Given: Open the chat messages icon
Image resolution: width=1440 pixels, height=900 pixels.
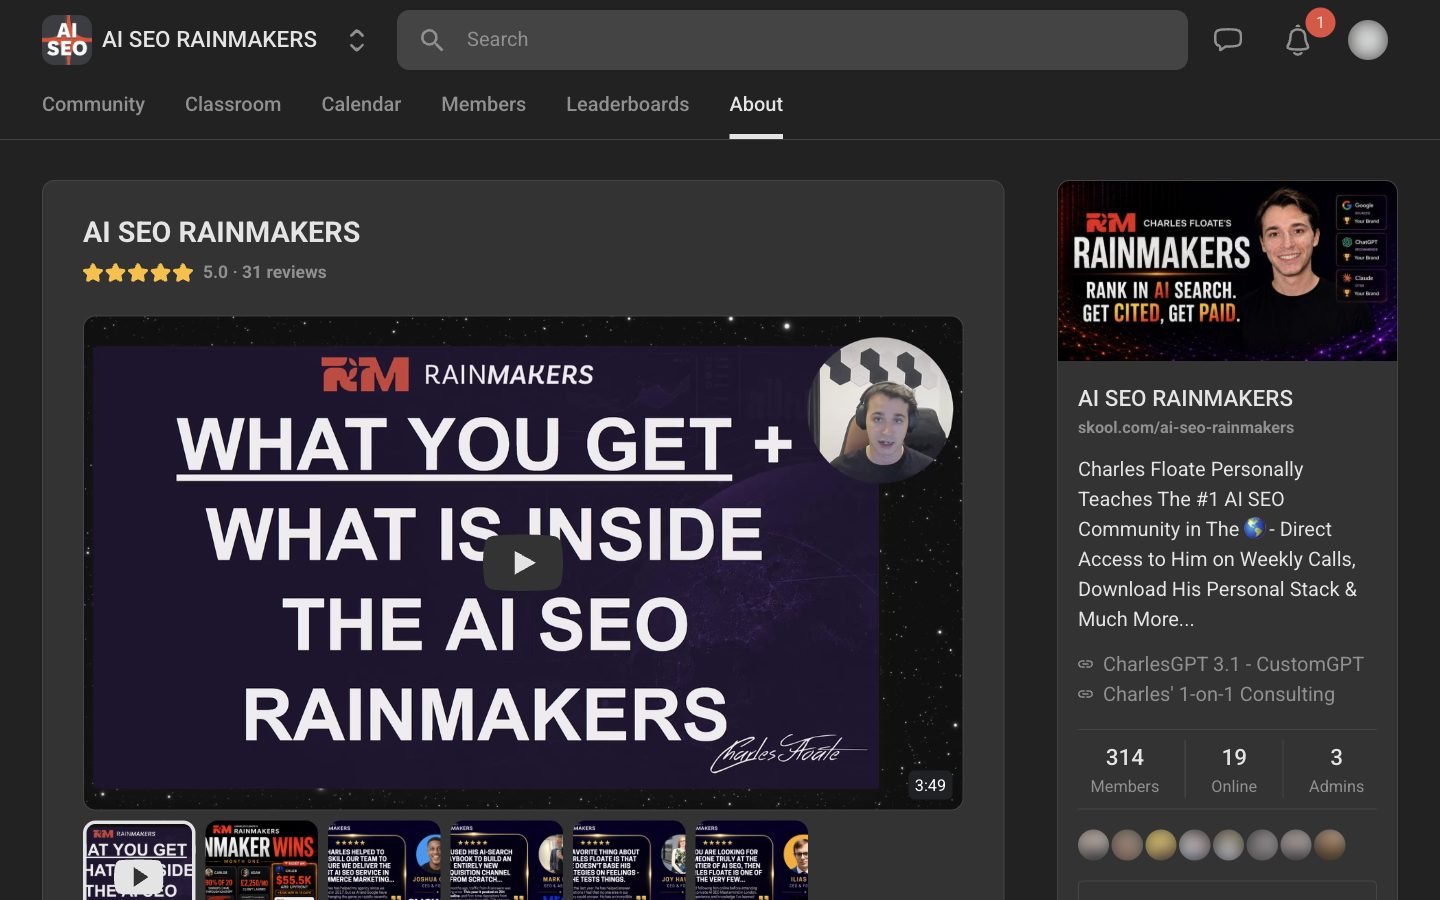Looking at the screenshot, I should [x=1227, y=40].
